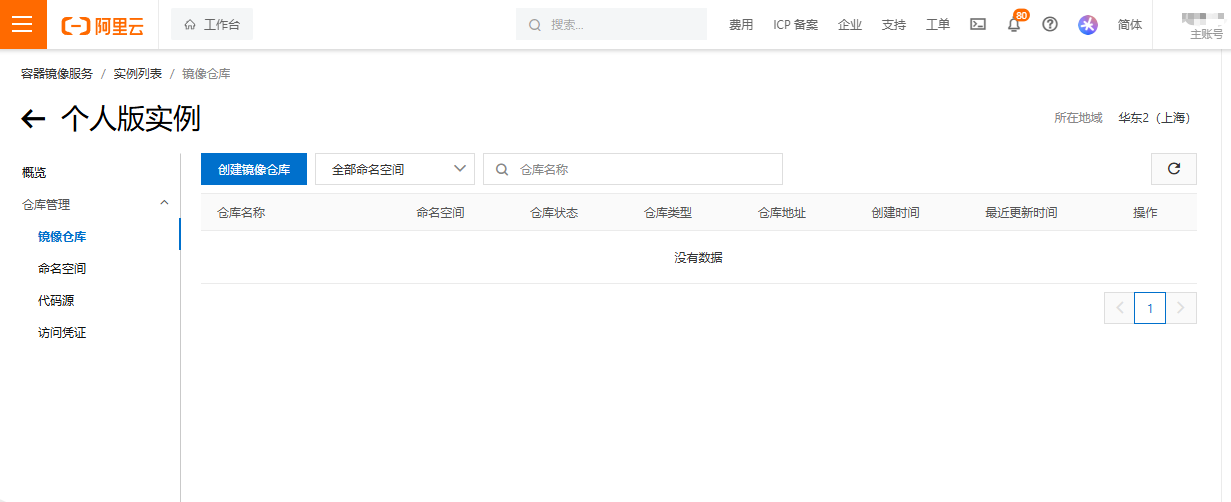
Task: Click the 仓库类型 column header
Action: click(x=668, y=213)
